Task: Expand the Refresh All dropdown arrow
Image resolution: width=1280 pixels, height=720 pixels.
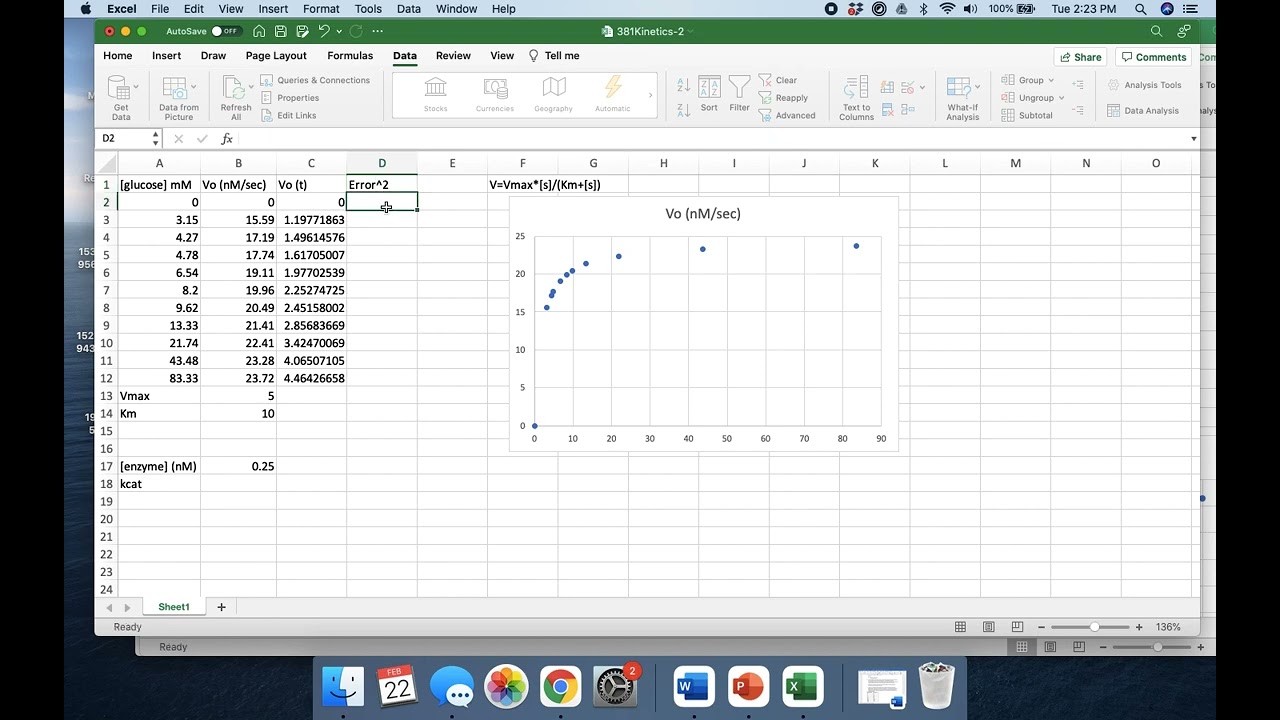Action: point(251,86)
